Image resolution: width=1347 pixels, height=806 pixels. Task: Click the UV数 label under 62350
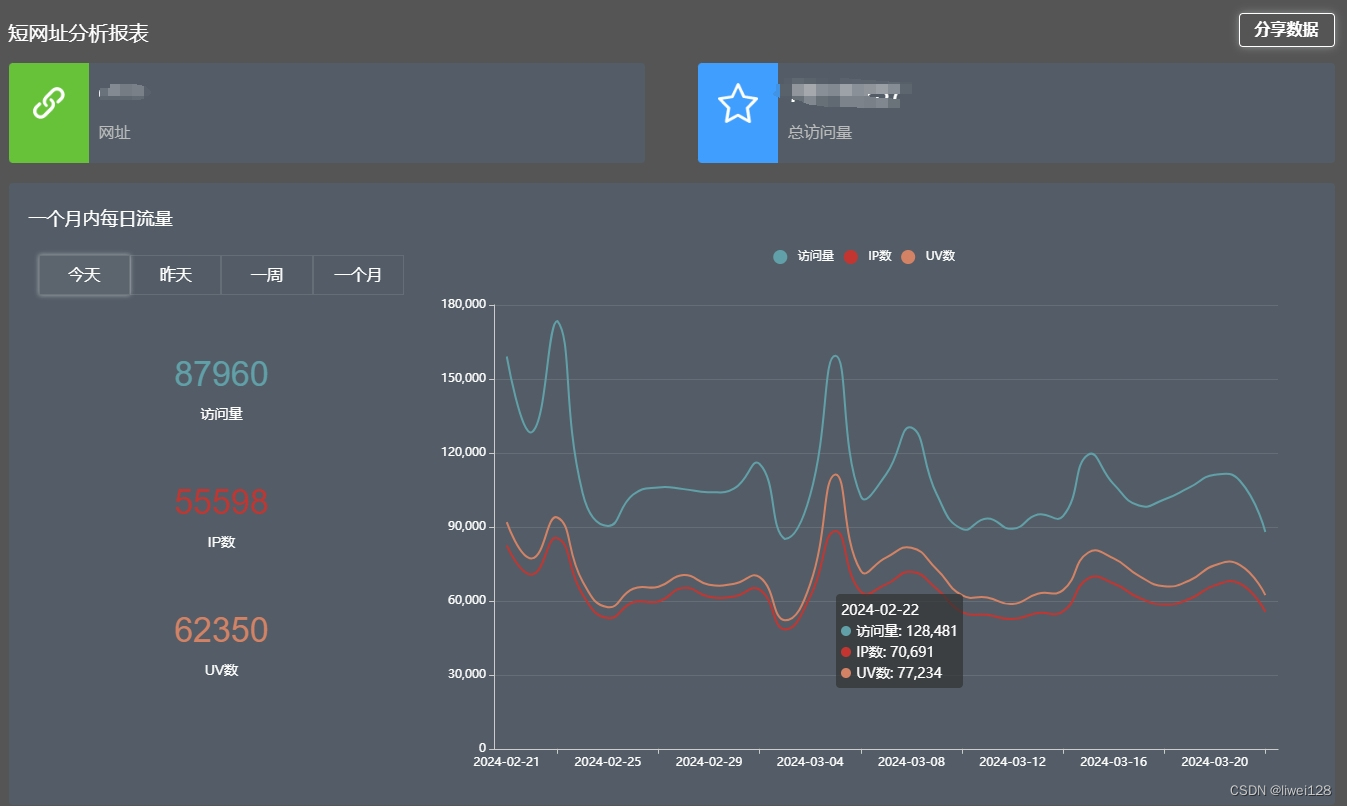221,670
